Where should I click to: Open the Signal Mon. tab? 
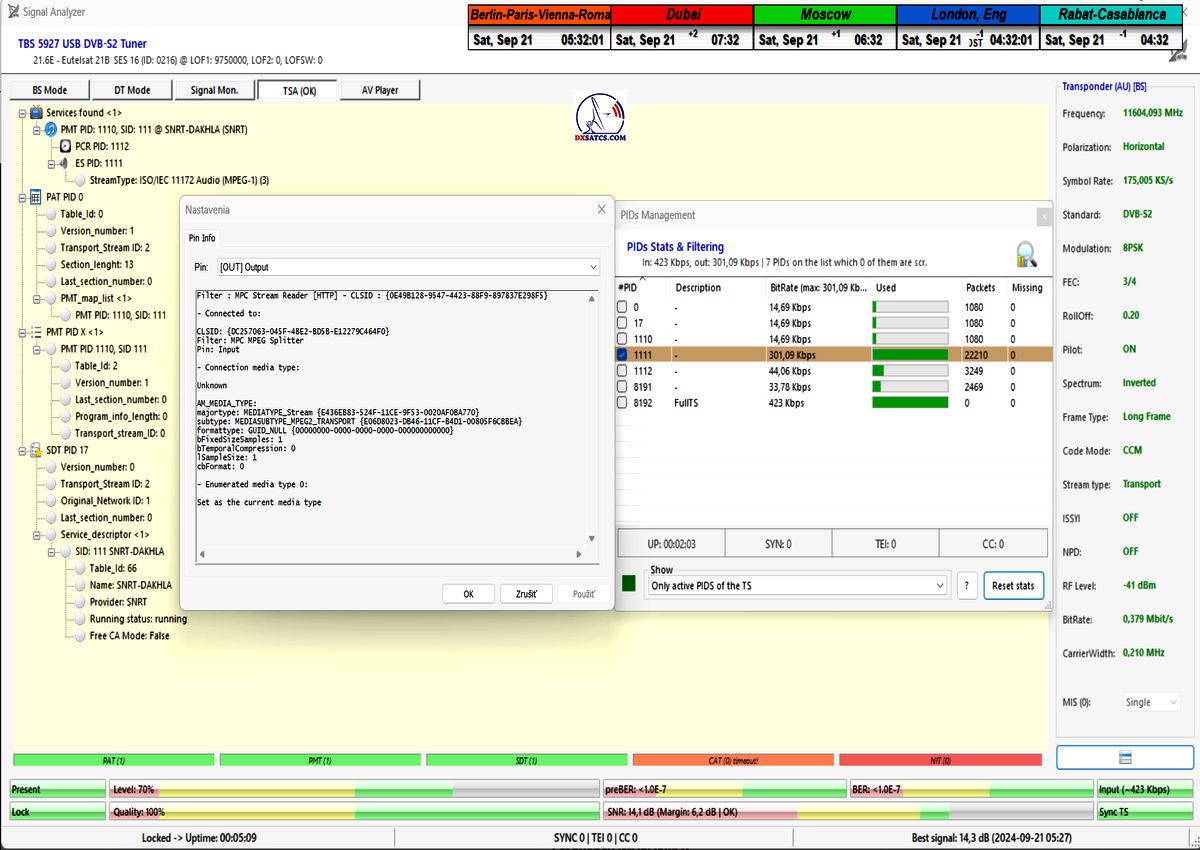pos(214,90)
